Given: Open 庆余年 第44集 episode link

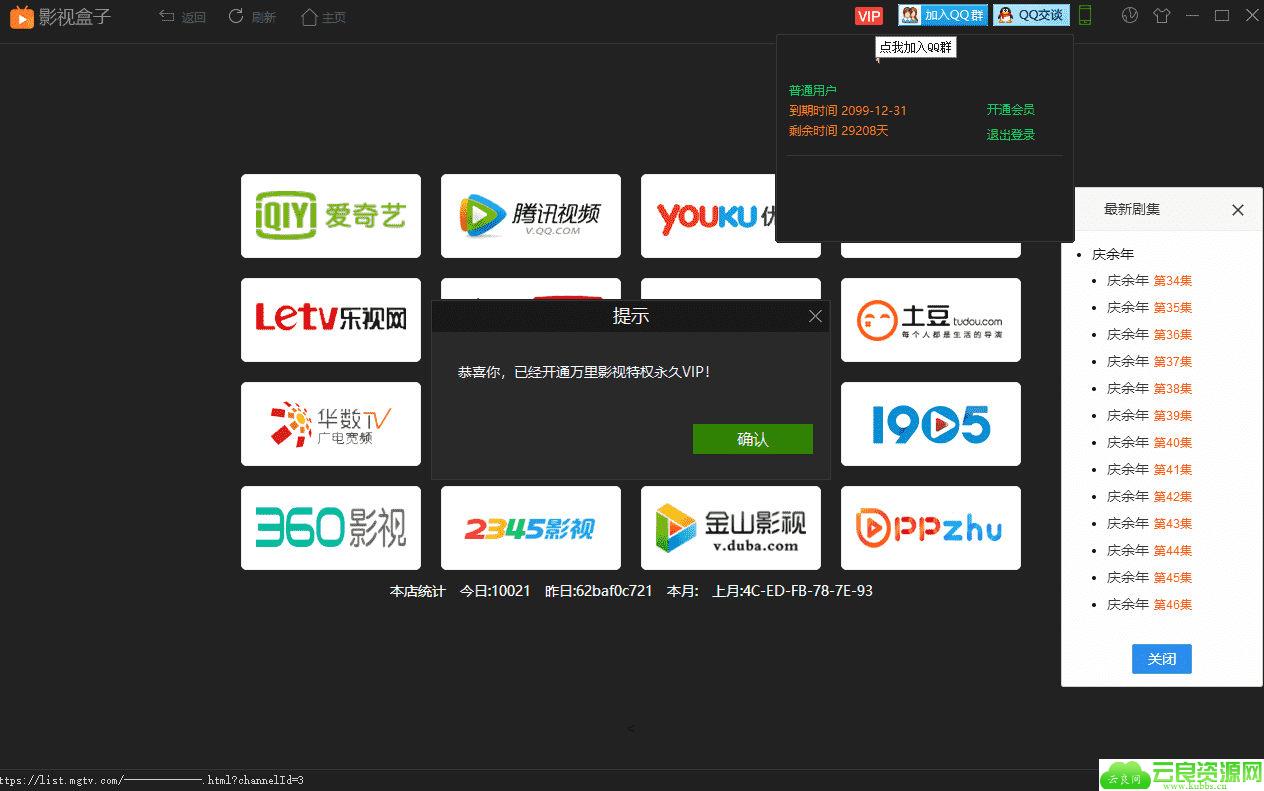Looking at the screenshot, I should 1149,551.
